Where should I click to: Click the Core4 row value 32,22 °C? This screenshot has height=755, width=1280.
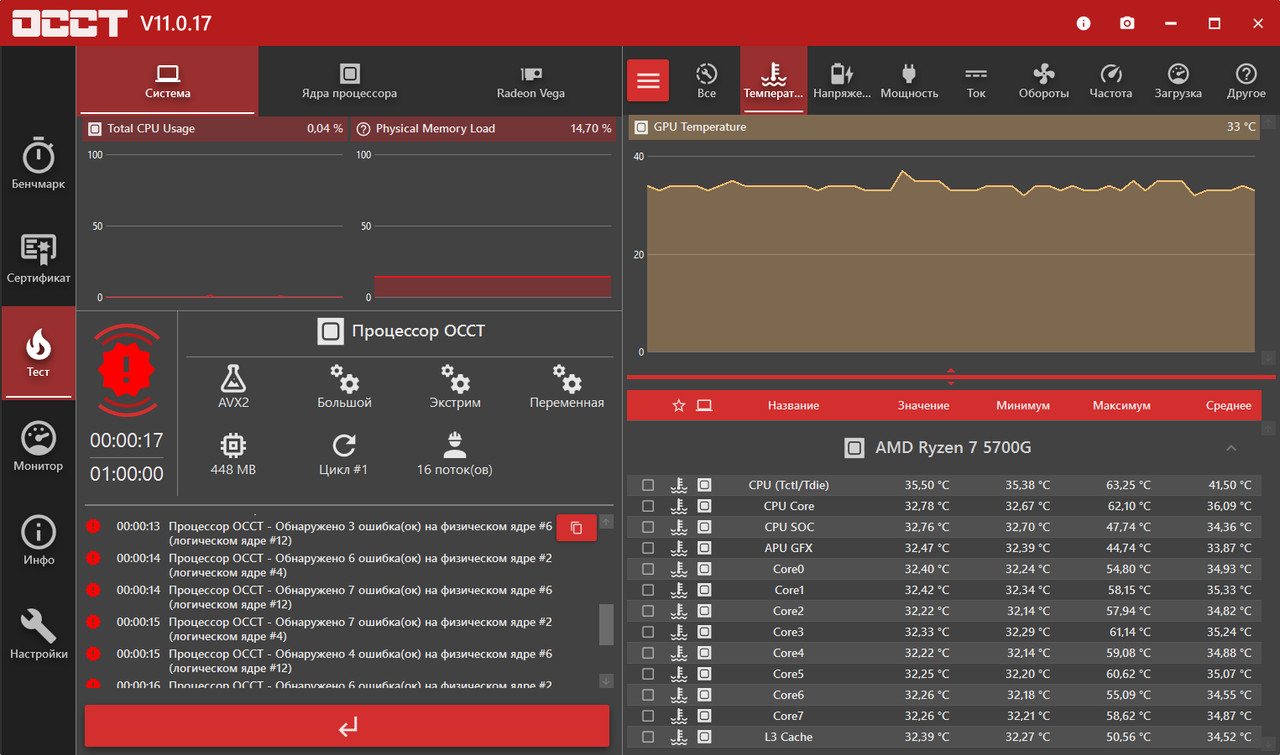point(927,653)
